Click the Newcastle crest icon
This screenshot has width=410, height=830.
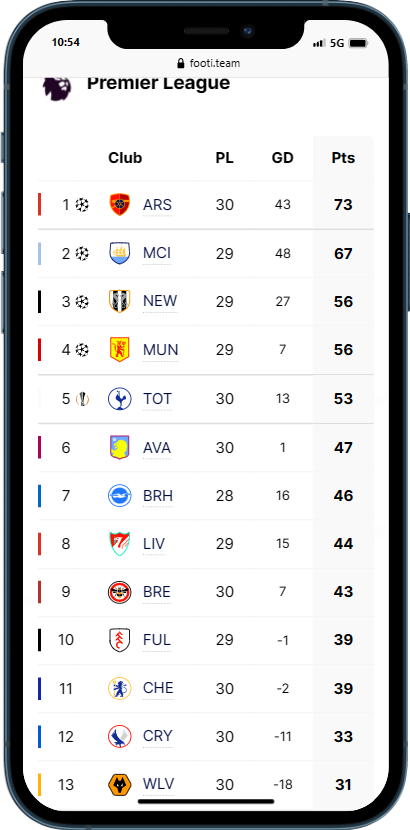point(120,301)
